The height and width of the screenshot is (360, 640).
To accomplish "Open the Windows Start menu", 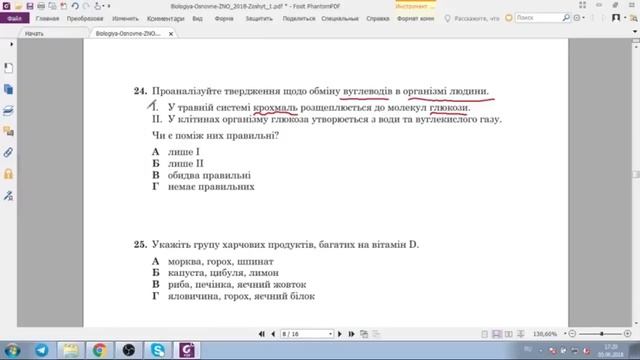I will click(13, 350).
